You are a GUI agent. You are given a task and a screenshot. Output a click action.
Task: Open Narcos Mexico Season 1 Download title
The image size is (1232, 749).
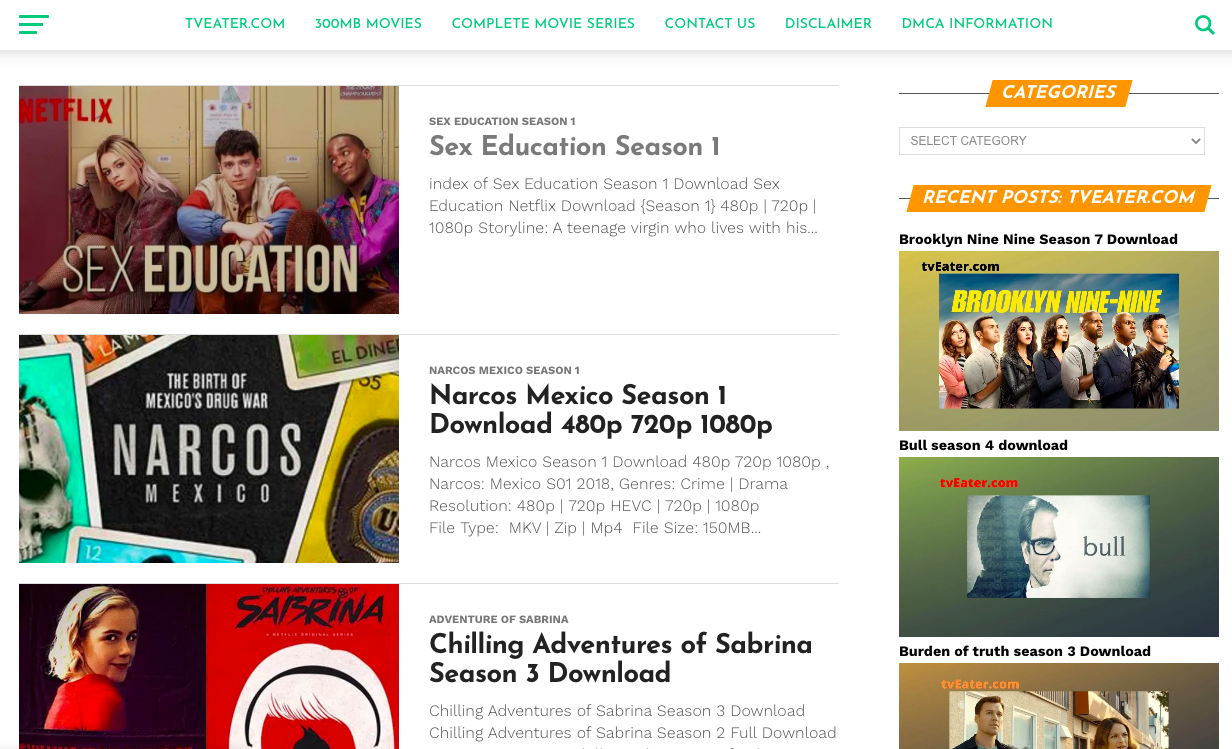[x=600, y=410]
